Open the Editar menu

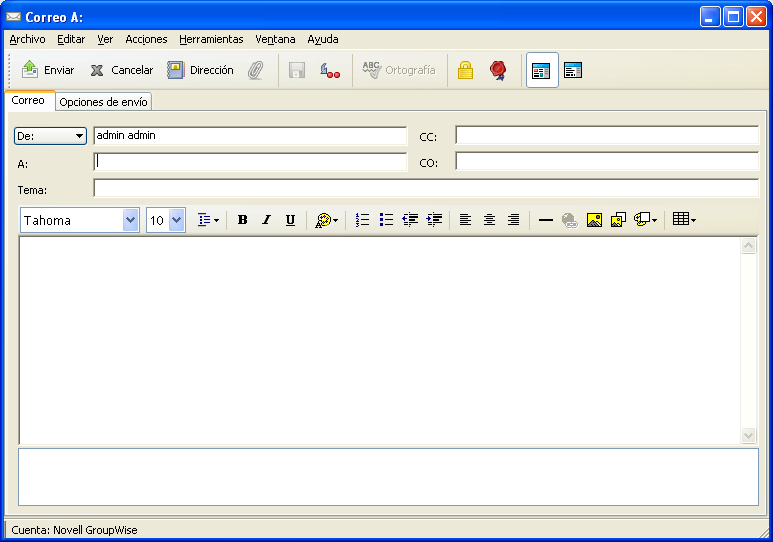[x=71, y=39]
